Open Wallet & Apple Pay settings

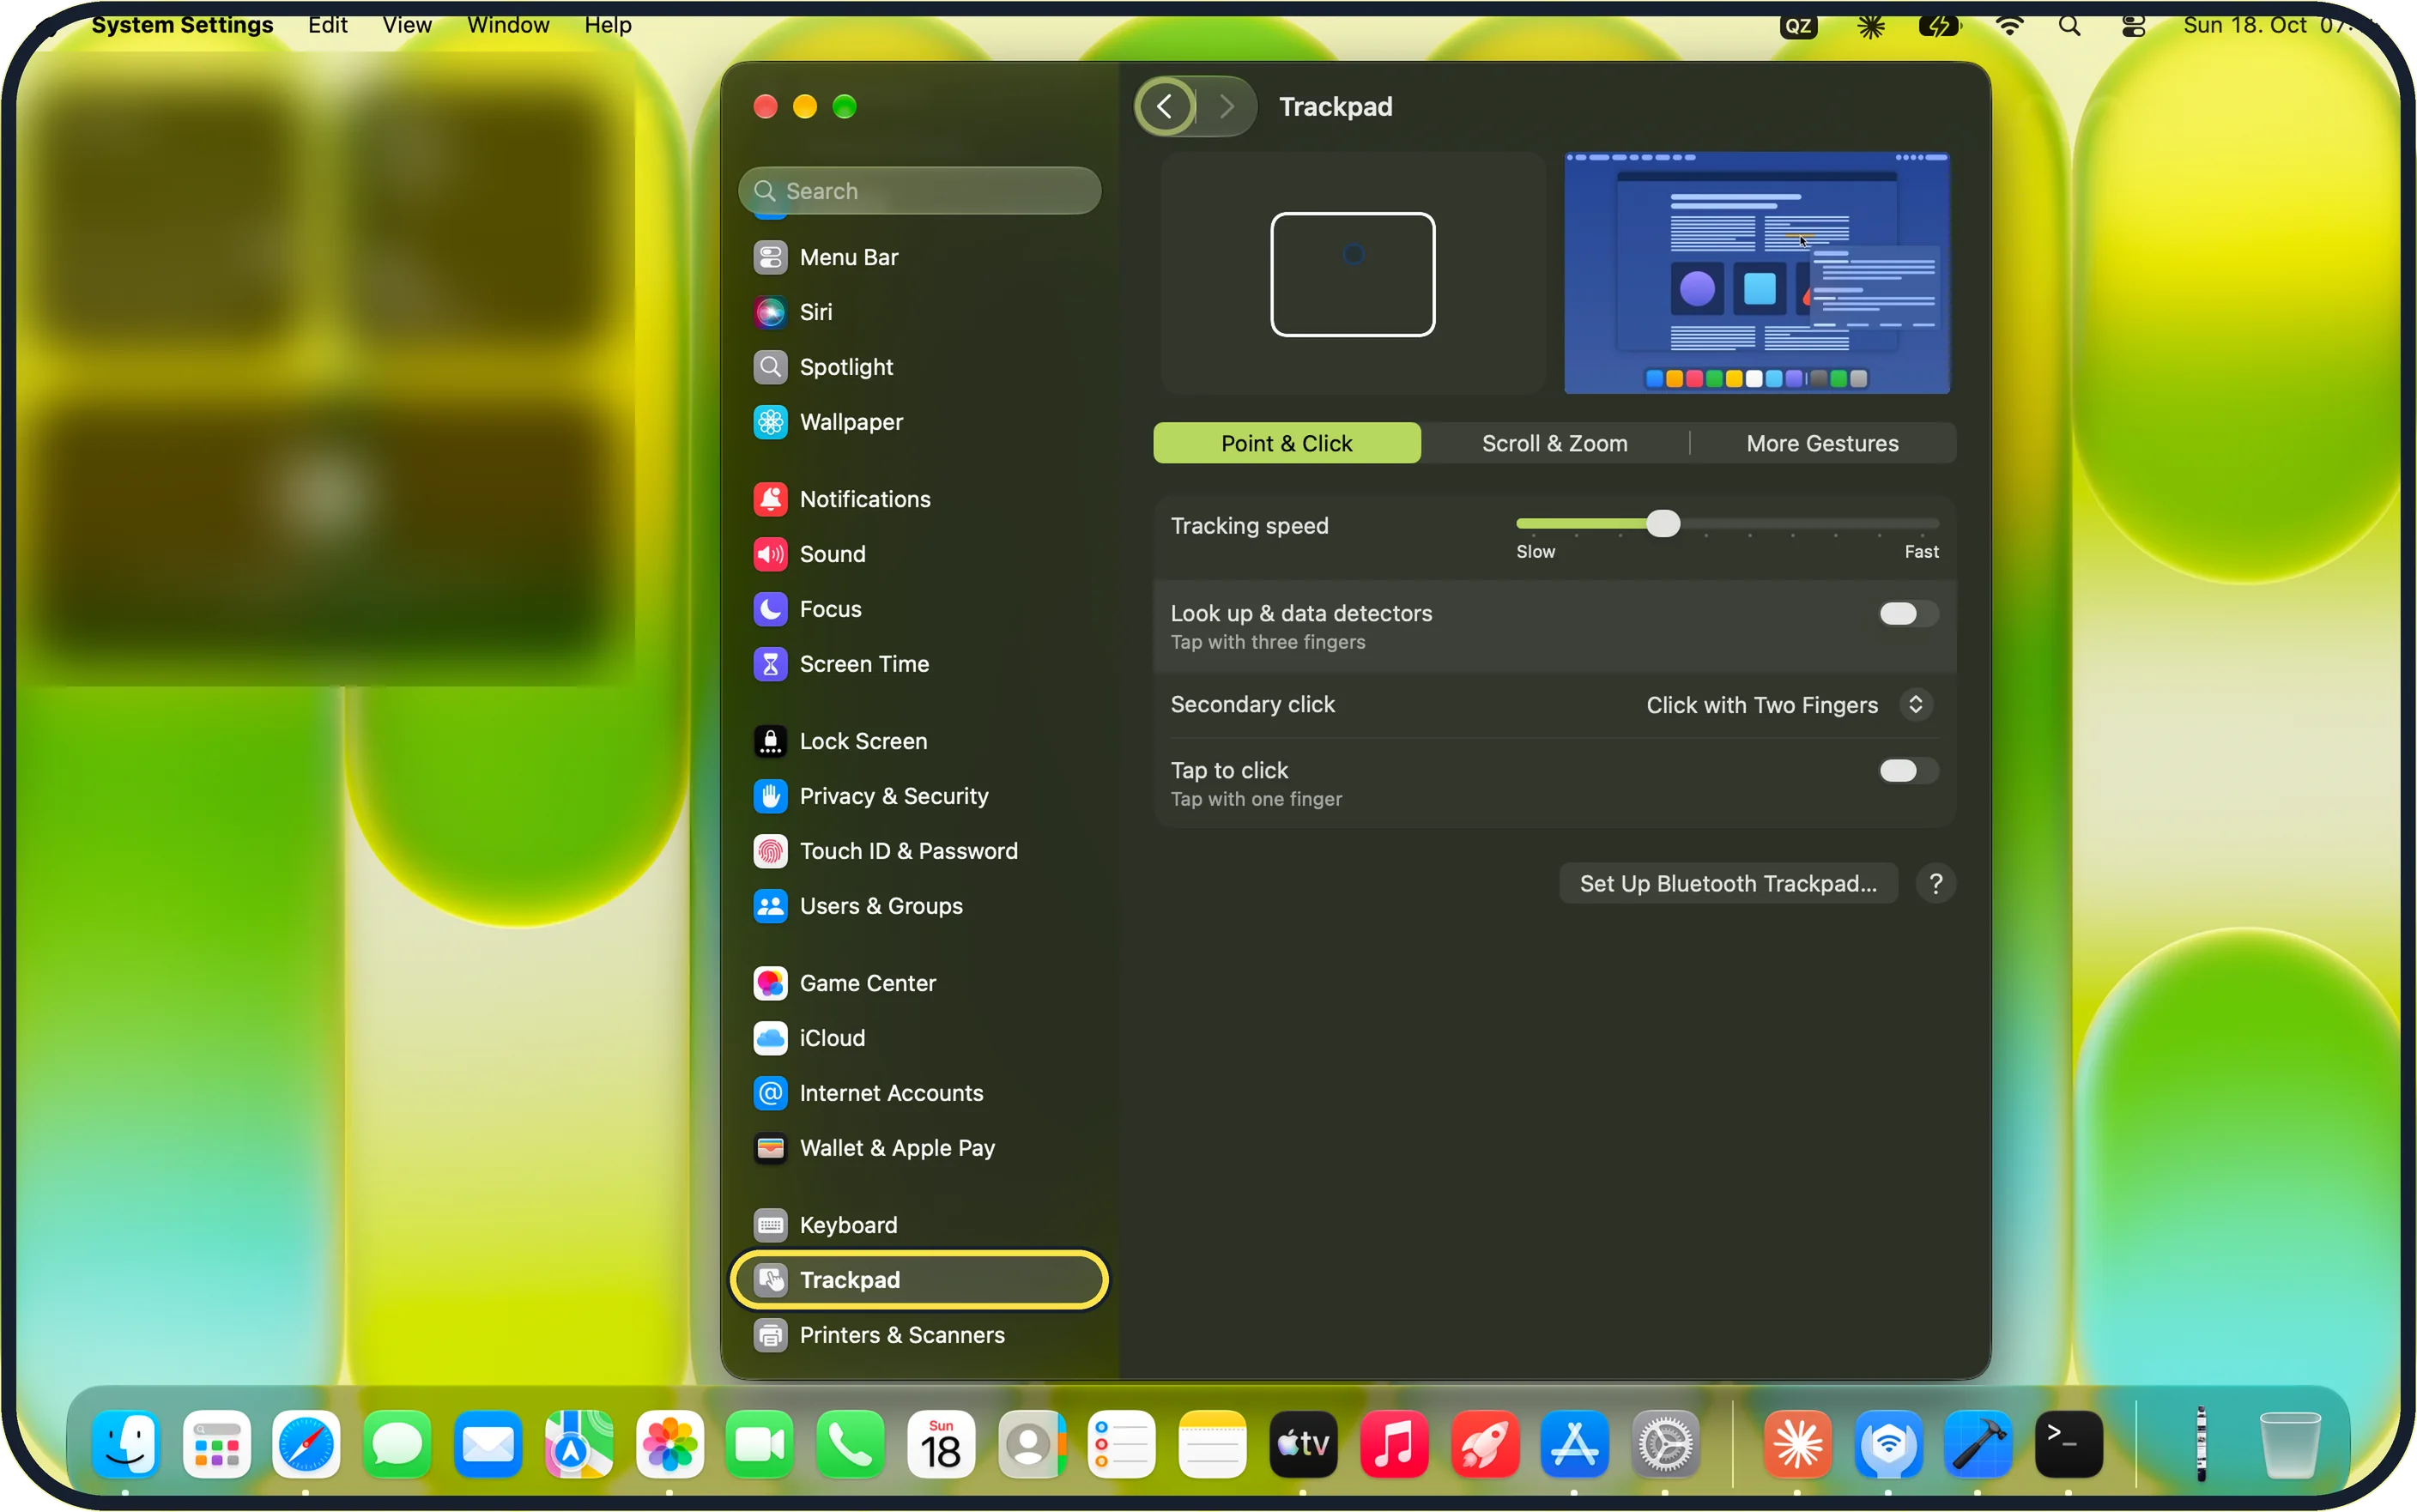click(x=919, y=1148)
